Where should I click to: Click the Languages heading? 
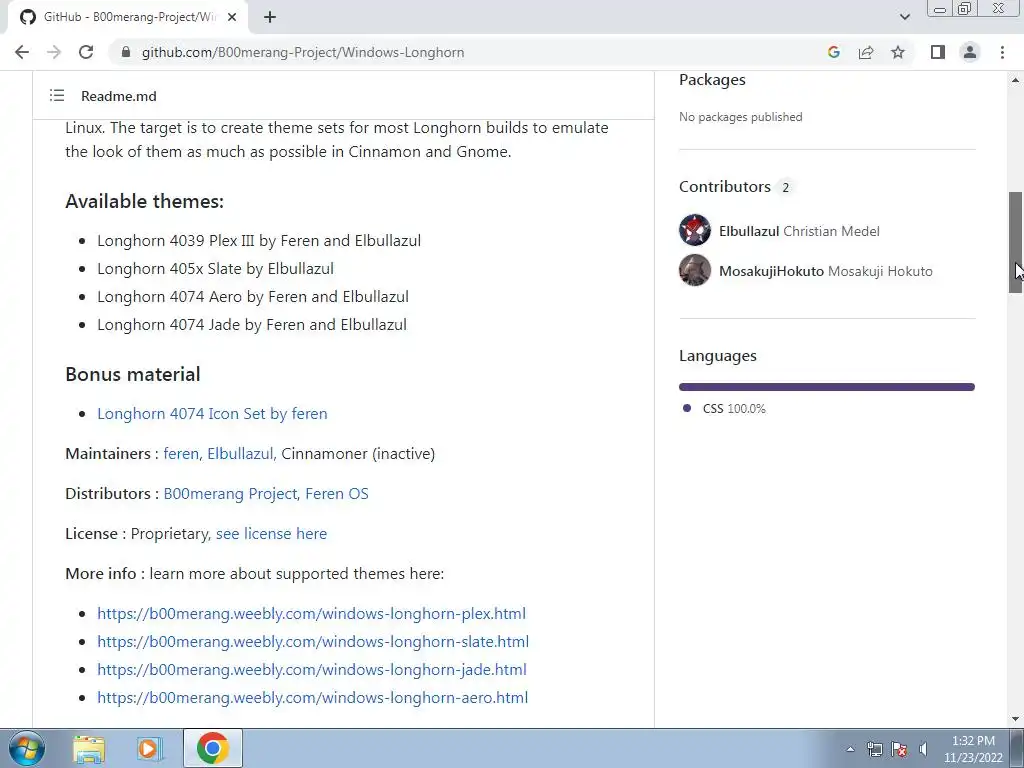coord(718,356)
